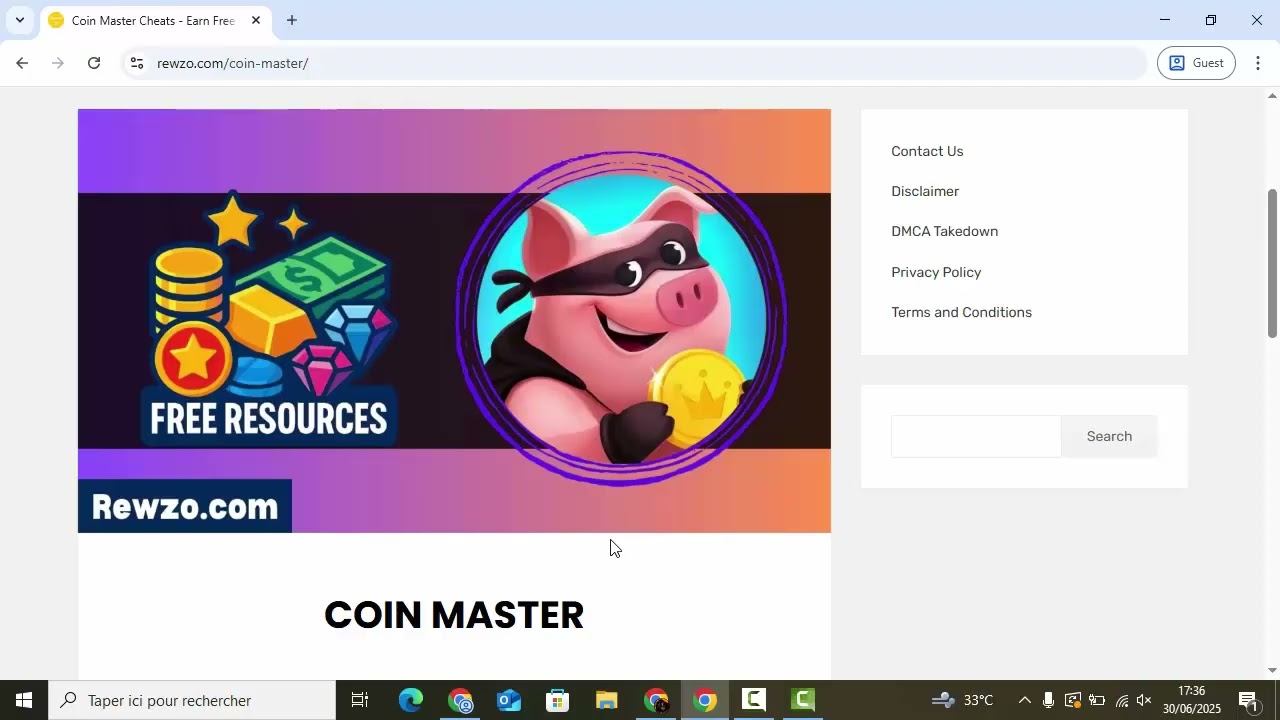Restore down the Chrome window

pos(1211,20)
